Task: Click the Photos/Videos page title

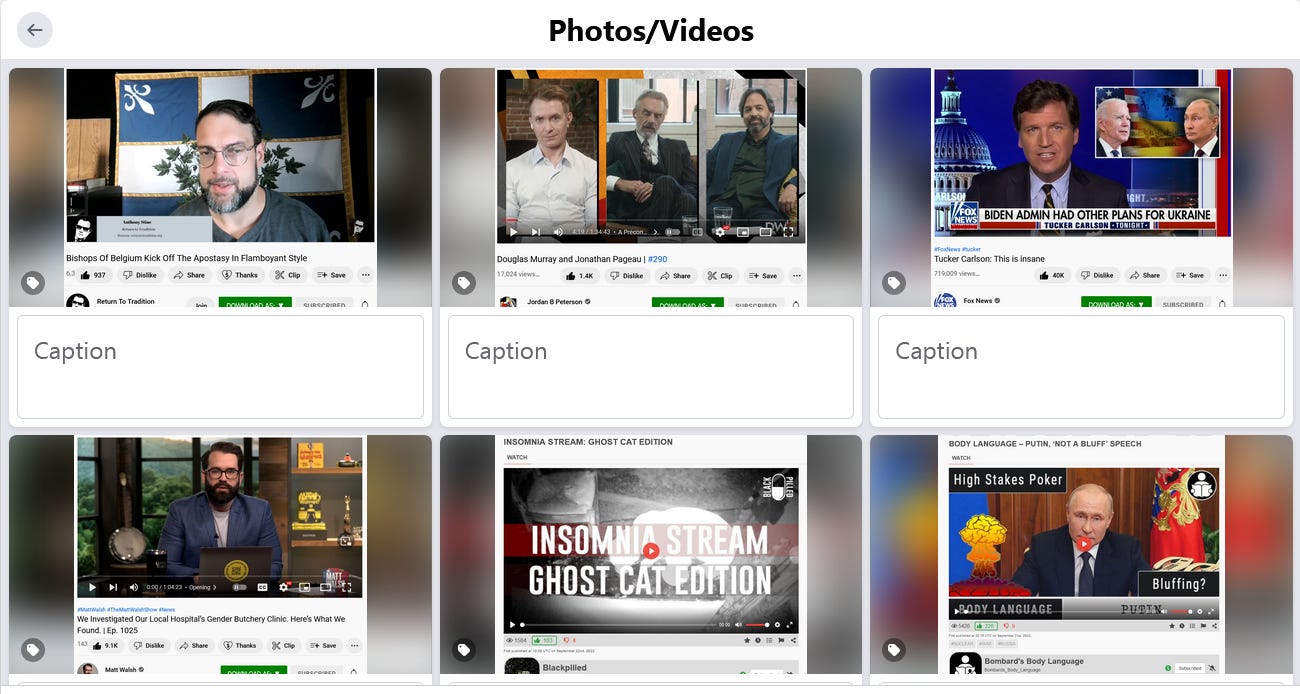Action: pos(651,31)
